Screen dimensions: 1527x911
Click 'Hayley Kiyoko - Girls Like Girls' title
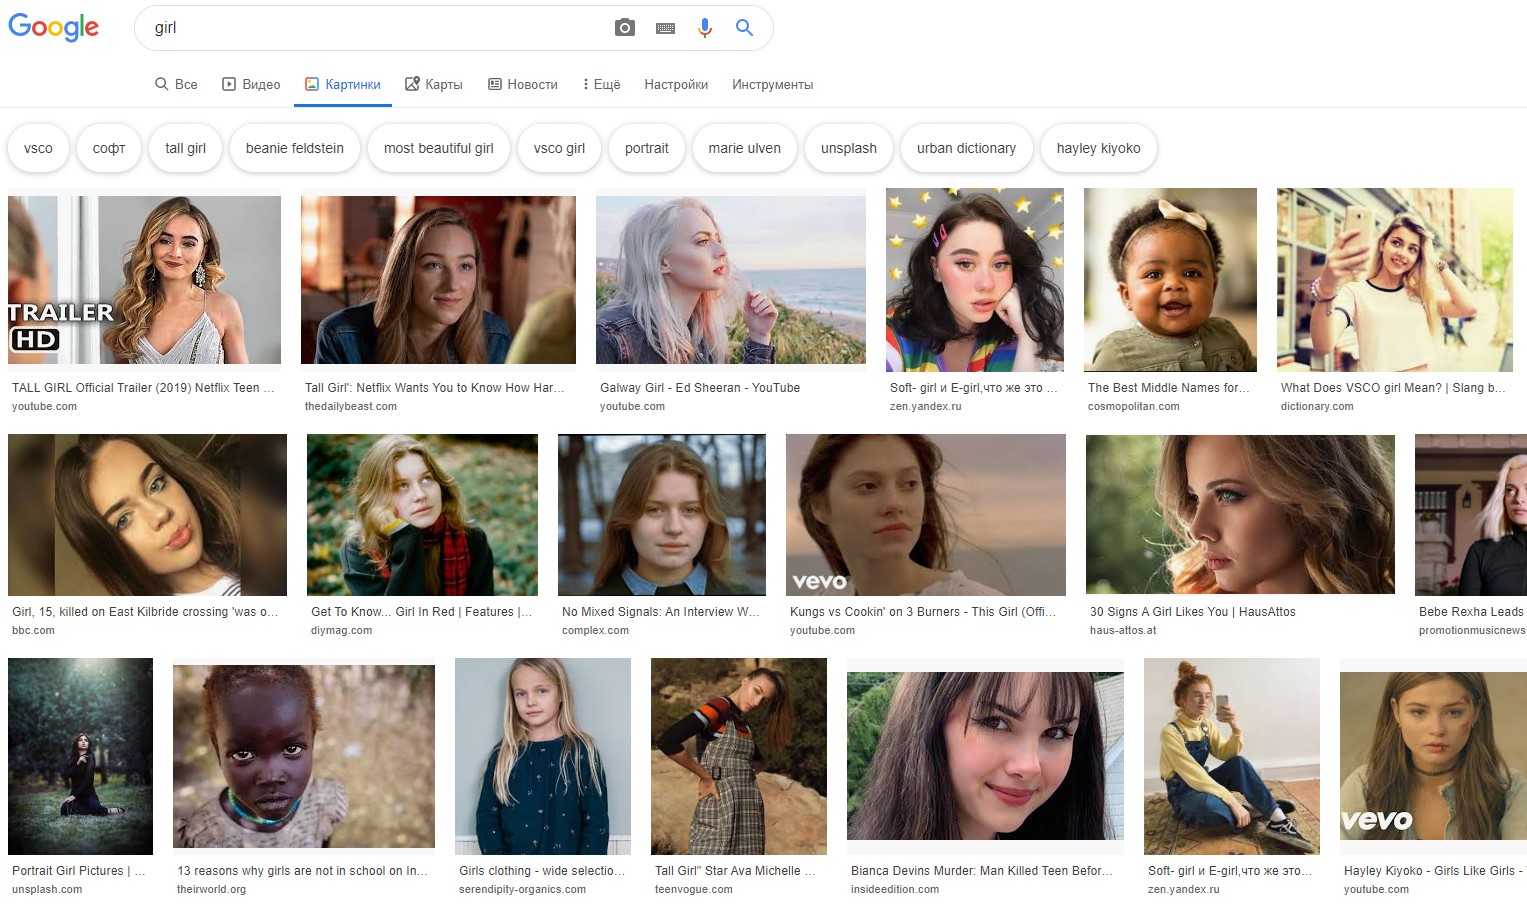1433,871
